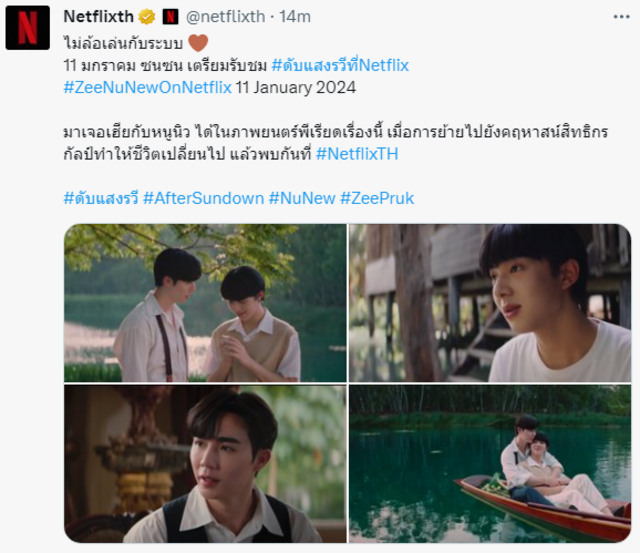Open the #ZeeNuNewOnNetflix hashtag

click(x=147, y=87)
